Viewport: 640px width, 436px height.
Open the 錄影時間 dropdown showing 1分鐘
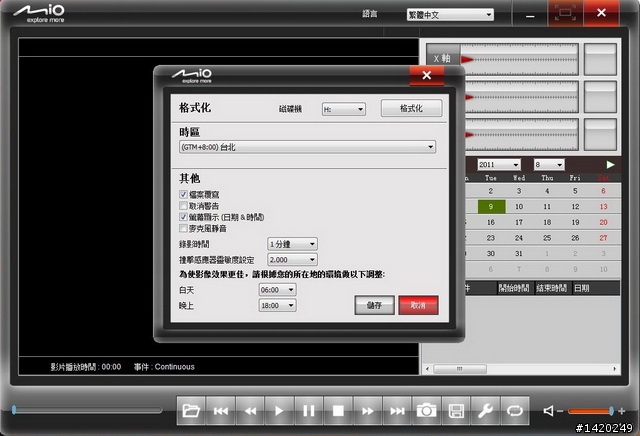pyautogui.click(x=292, y=244)
